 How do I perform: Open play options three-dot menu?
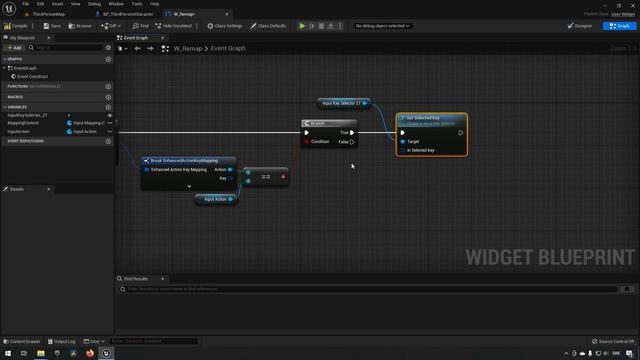(340, 26)
